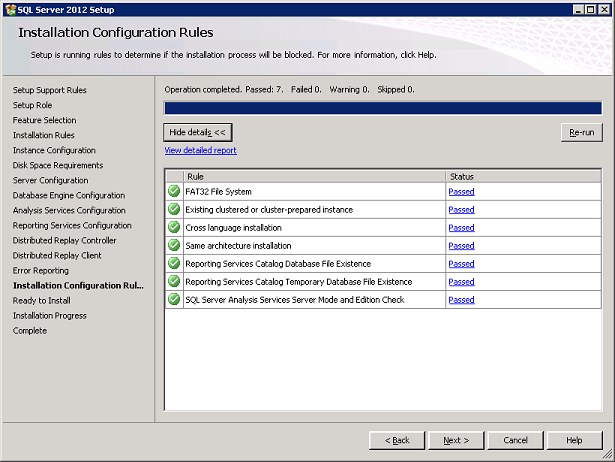The image size is (615, 462).
Task: Select Setup Role step
Action: (32, 105)
